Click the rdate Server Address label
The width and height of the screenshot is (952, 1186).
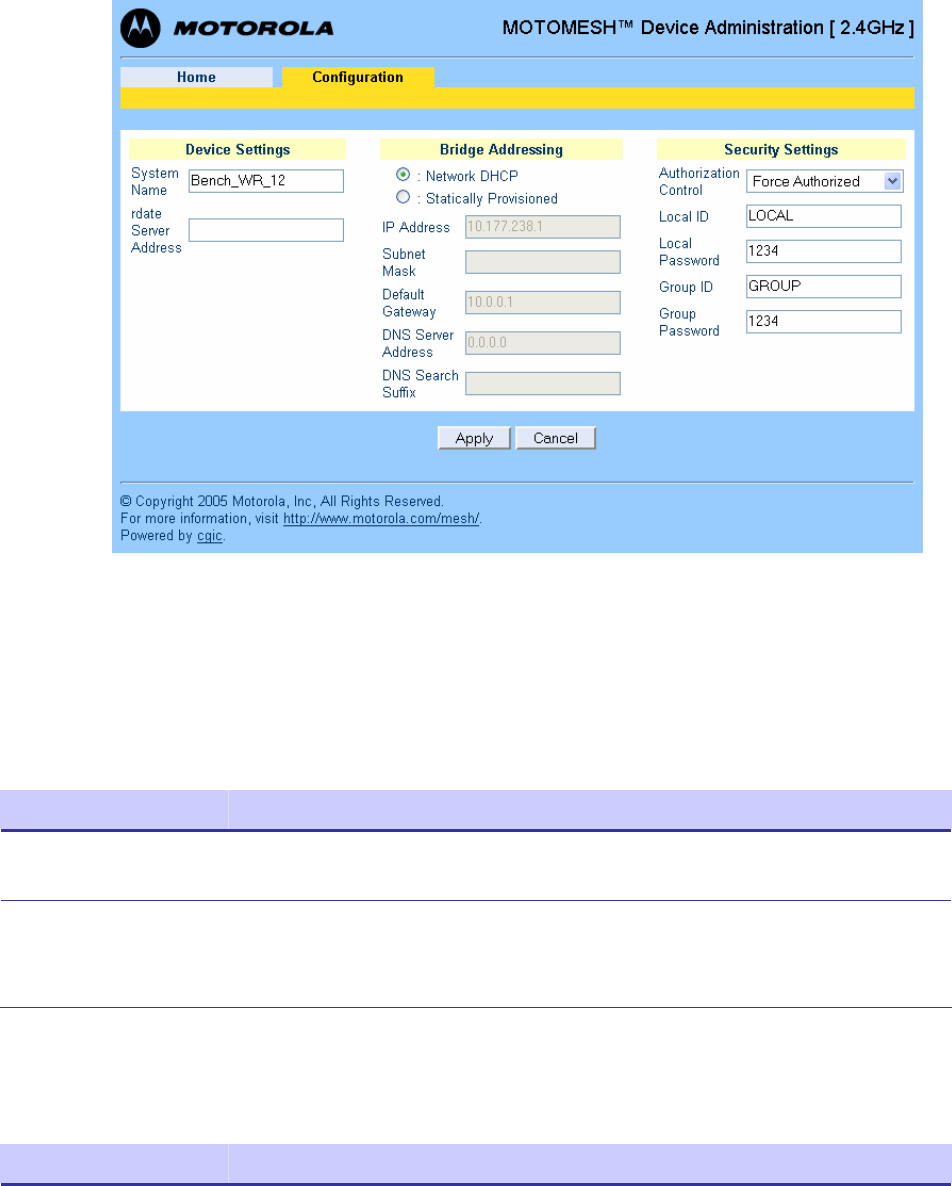pos(156,231)
